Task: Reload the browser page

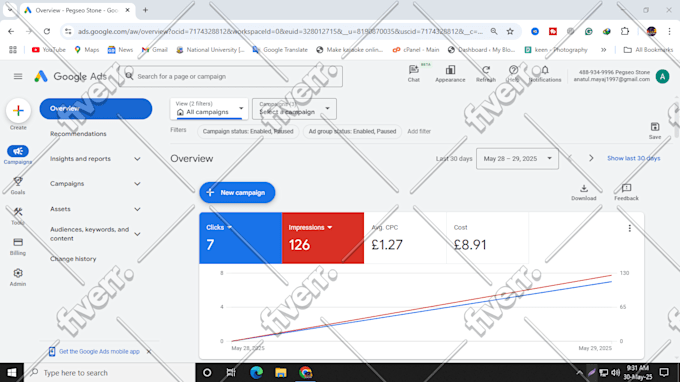Action: coord(47,31)
